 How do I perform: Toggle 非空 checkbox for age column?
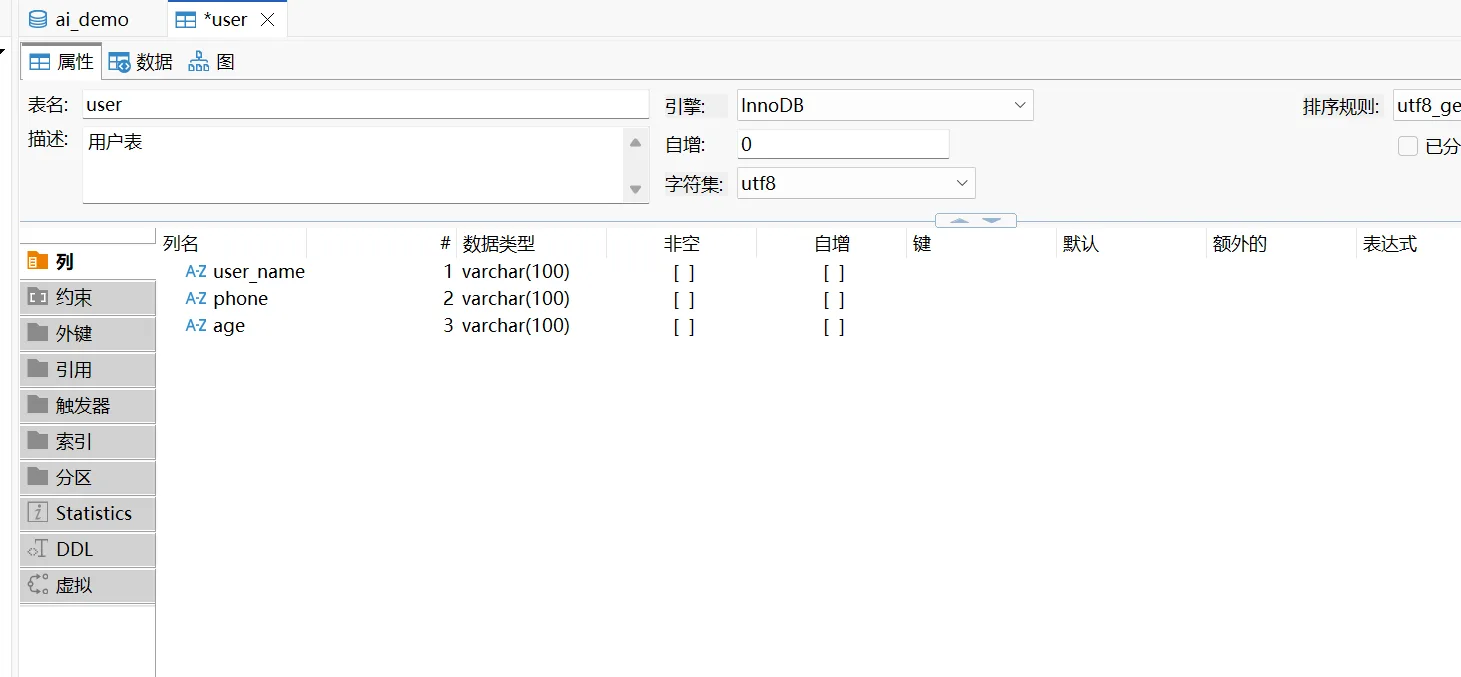pyautogui.click(x=684, y=326)
